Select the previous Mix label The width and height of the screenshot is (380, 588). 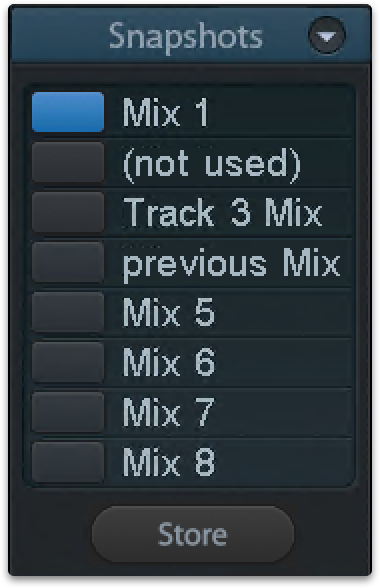click(231, 265)
